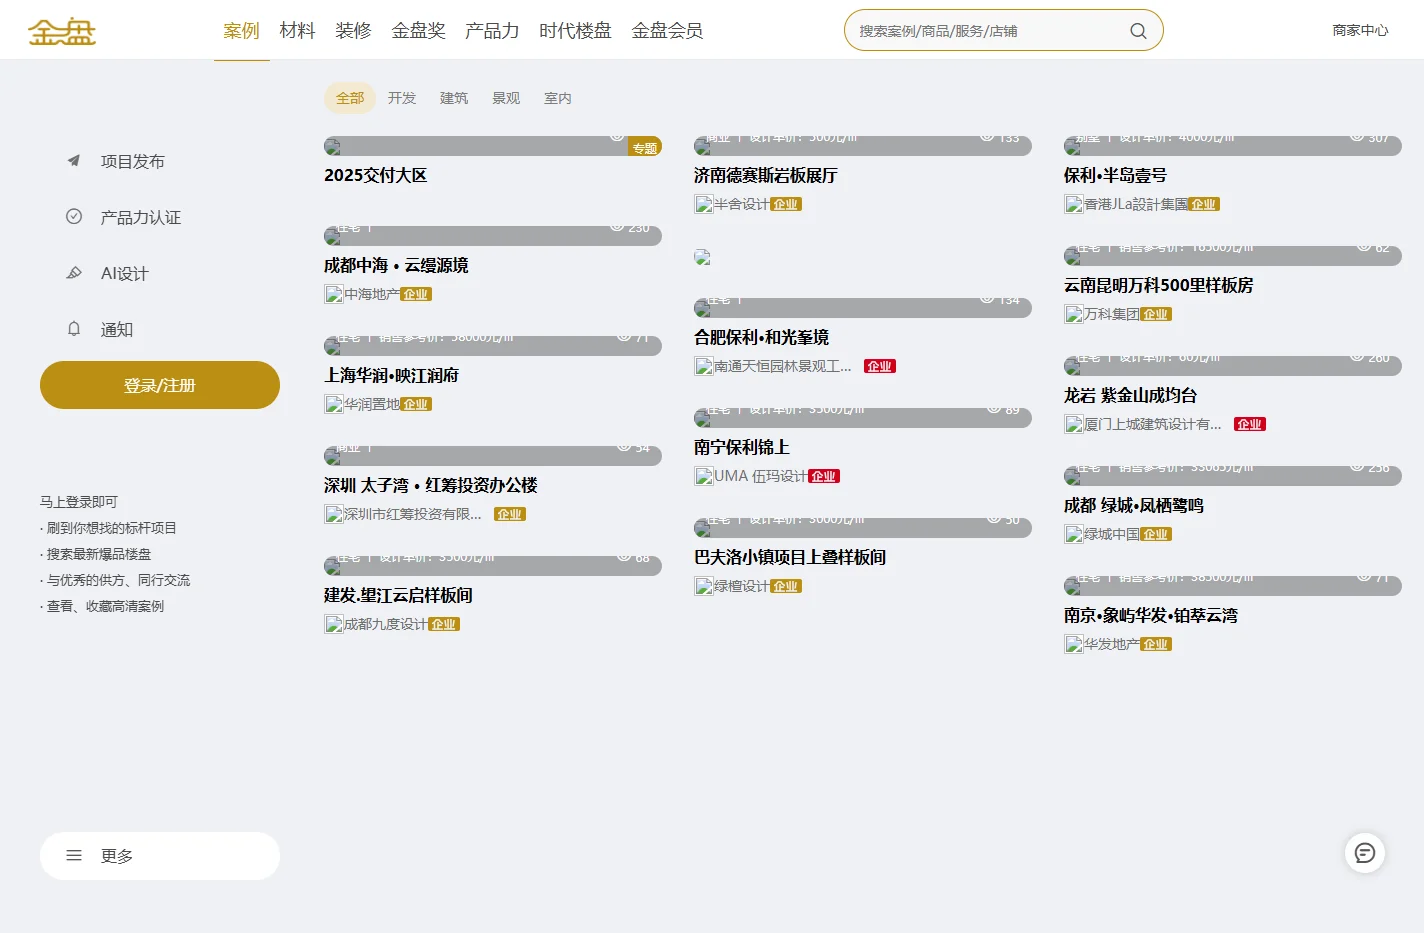Open the 产品力 navigation tab
Viewport: 1424px width, 933px height.
(492, 31)
